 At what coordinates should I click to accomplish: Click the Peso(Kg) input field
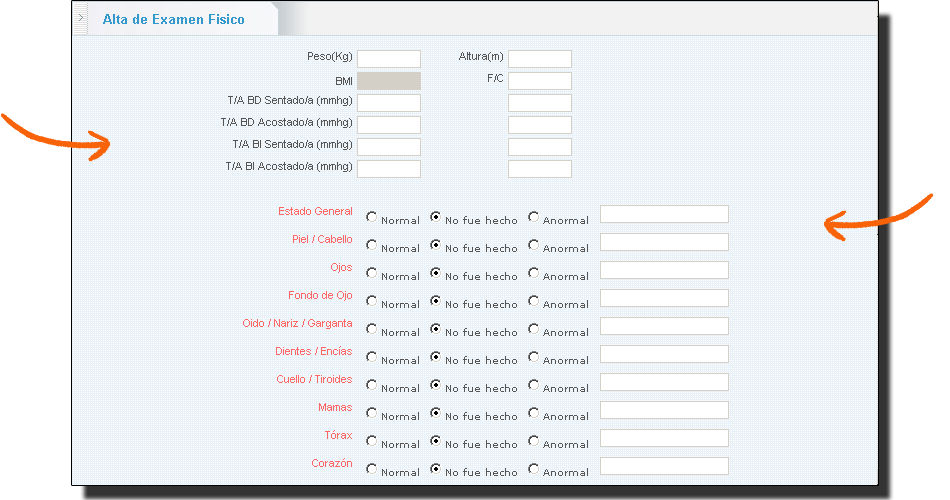tap(388, 59)
